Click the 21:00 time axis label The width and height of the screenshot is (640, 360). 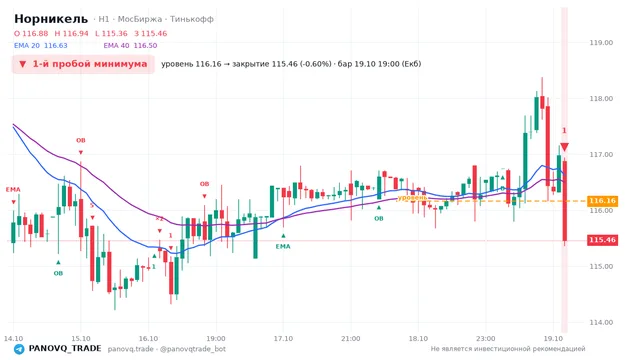pyautogui.click(x=351, y=338)
